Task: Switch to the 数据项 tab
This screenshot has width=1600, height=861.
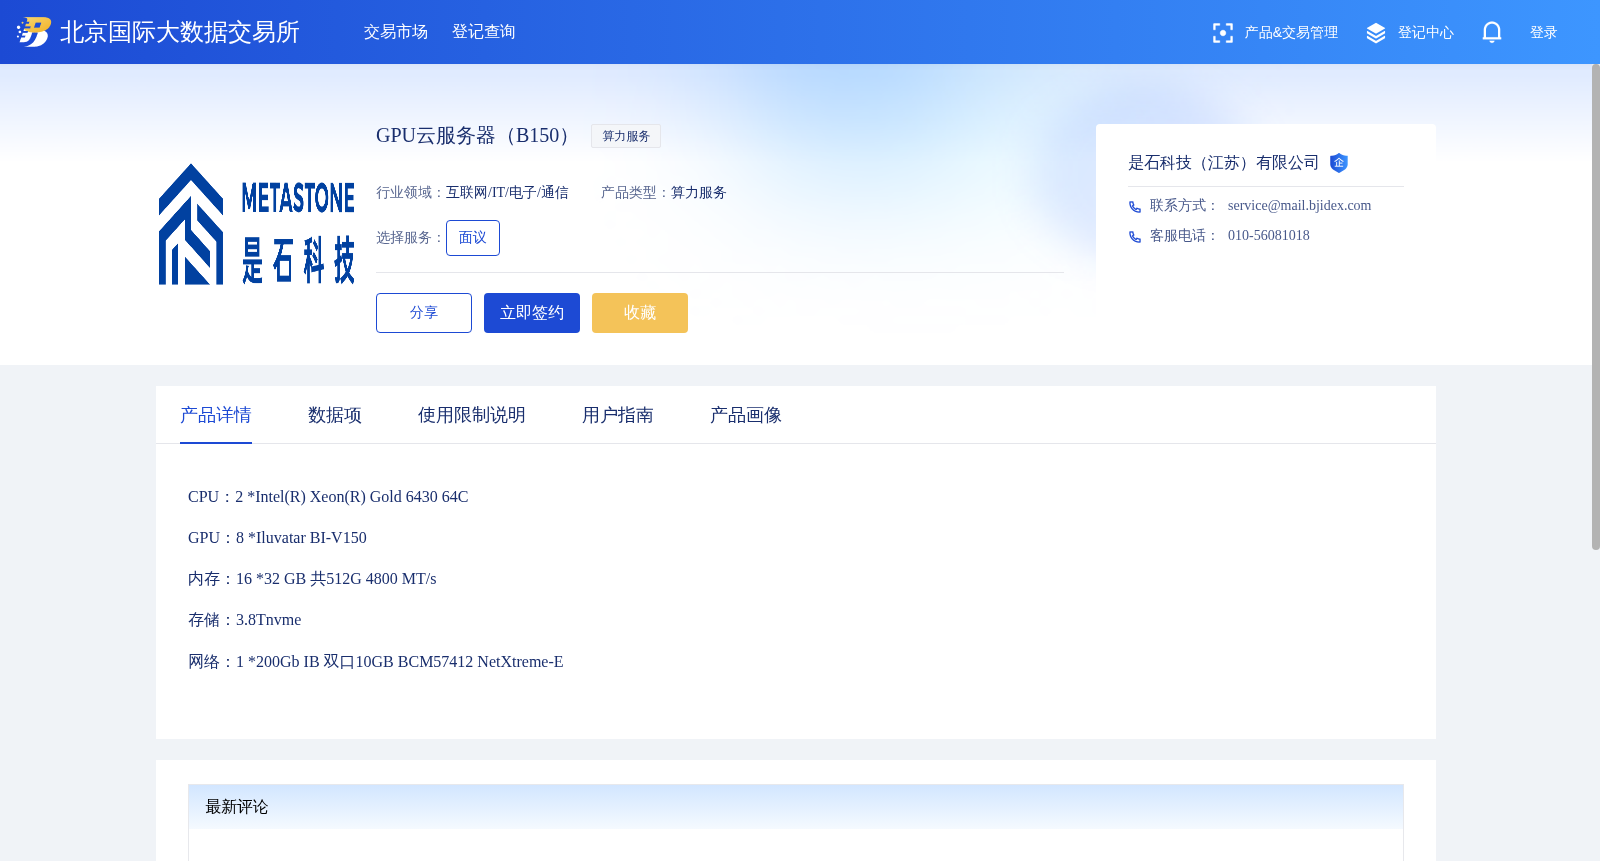Action: click(x=335, y=415)
